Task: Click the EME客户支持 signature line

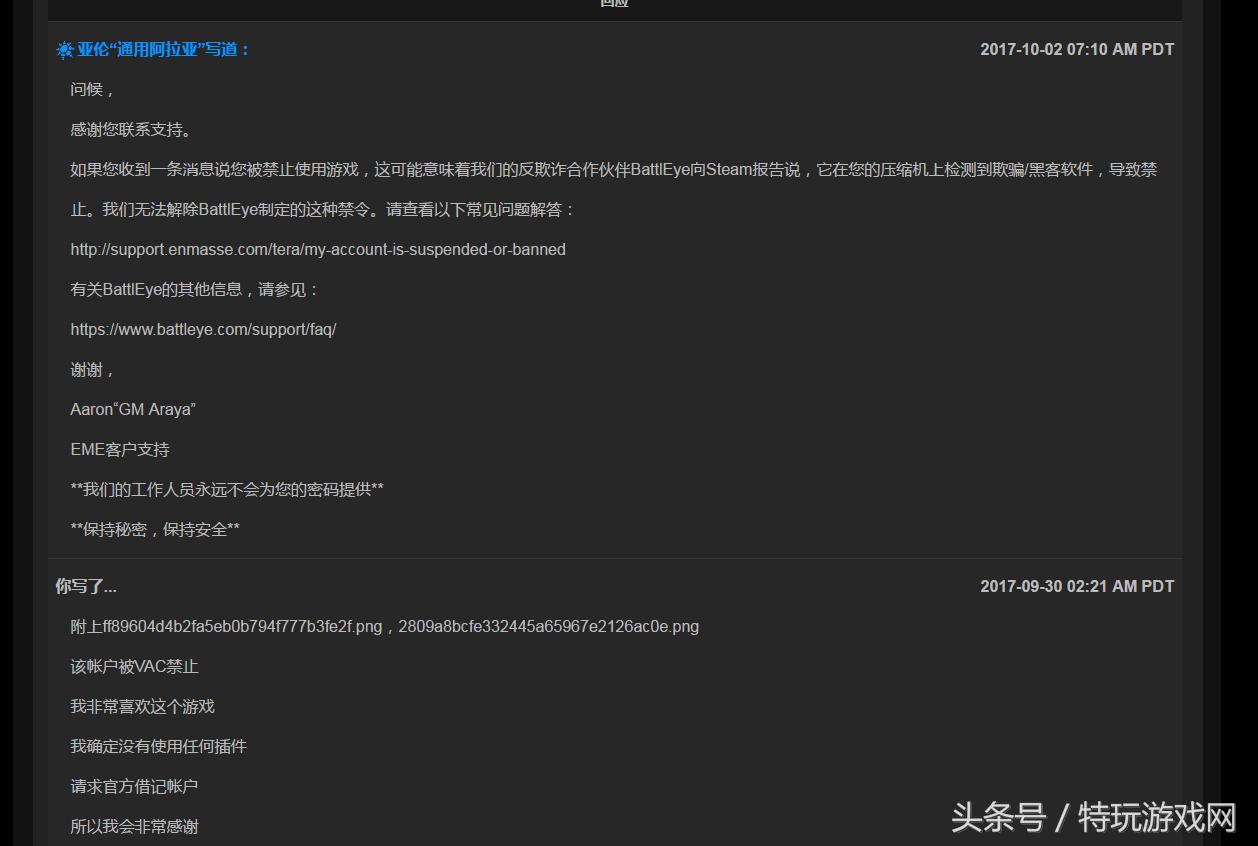Action: [119, 449]
